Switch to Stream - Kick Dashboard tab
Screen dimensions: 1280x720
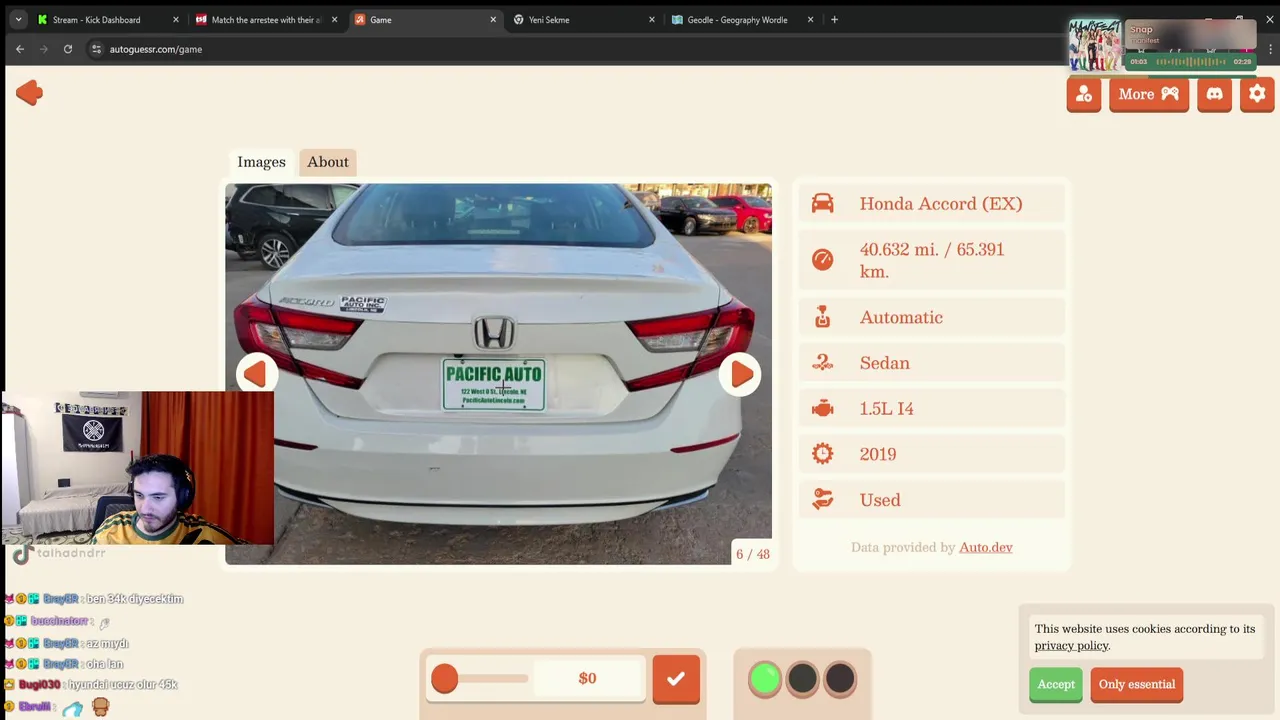(x=96, y=19)
